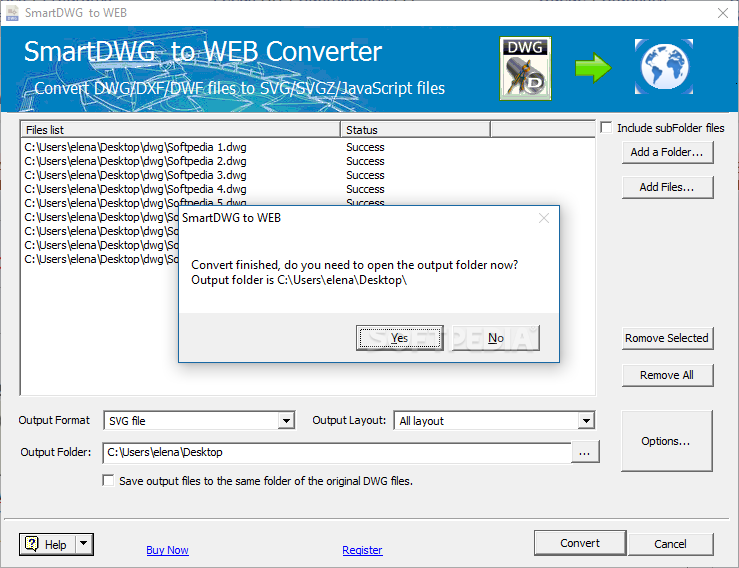
Task: Browse output folder with ellipsis button
Action: (x=584, y=452)
